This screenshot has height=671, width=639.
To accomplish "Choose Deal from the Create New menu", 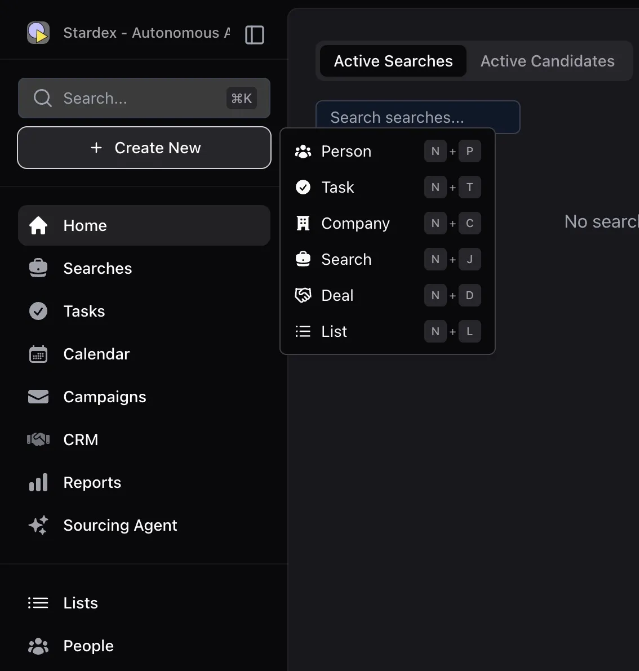I will point(388,295).
